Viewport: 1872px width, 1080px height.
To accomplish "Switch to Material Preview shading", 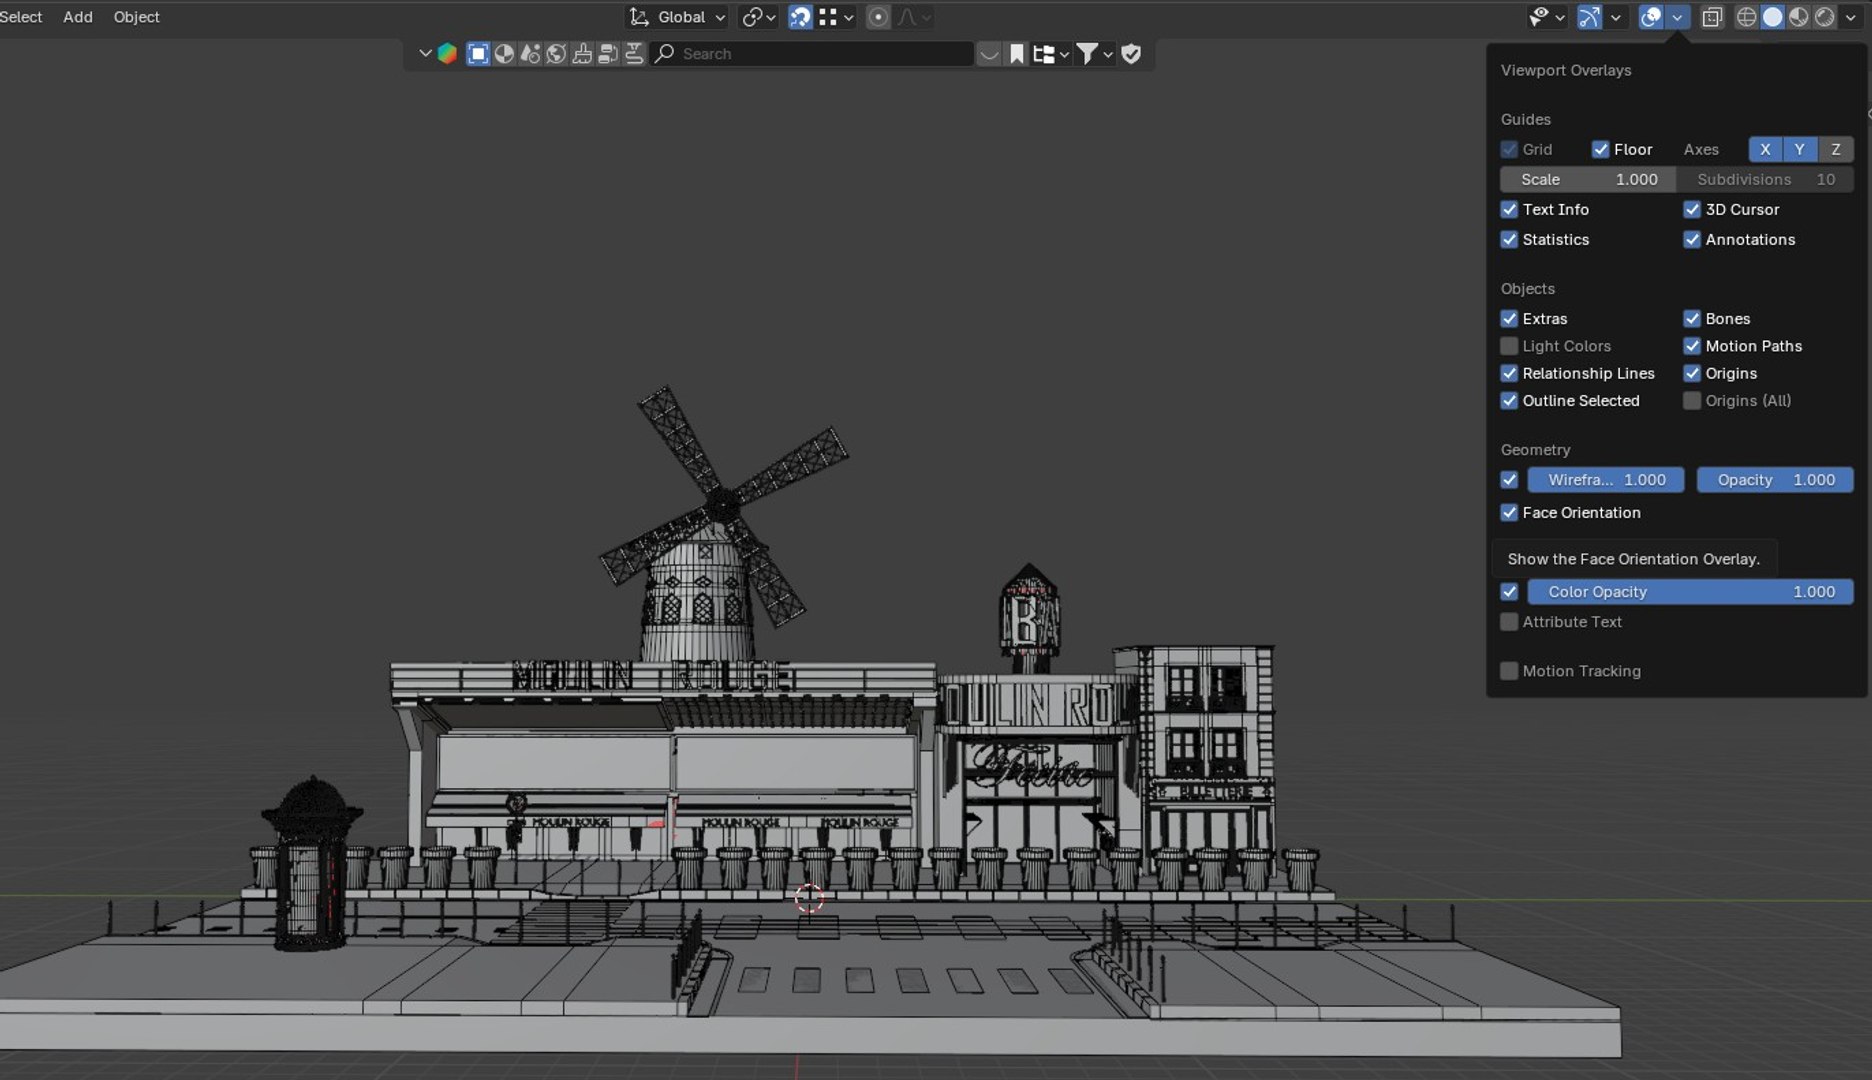I will coord(1798,17).
